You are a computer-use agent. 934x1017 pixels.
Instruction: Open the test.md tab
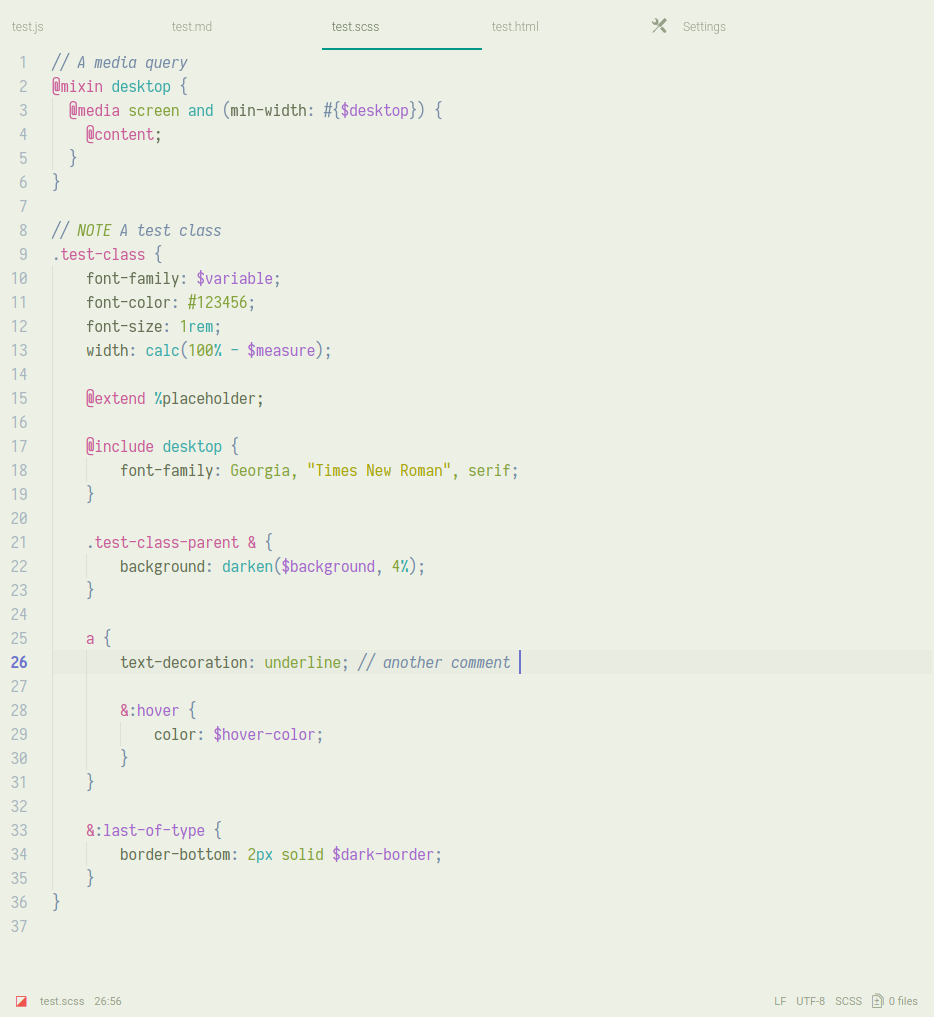click(x=192, y=27)
